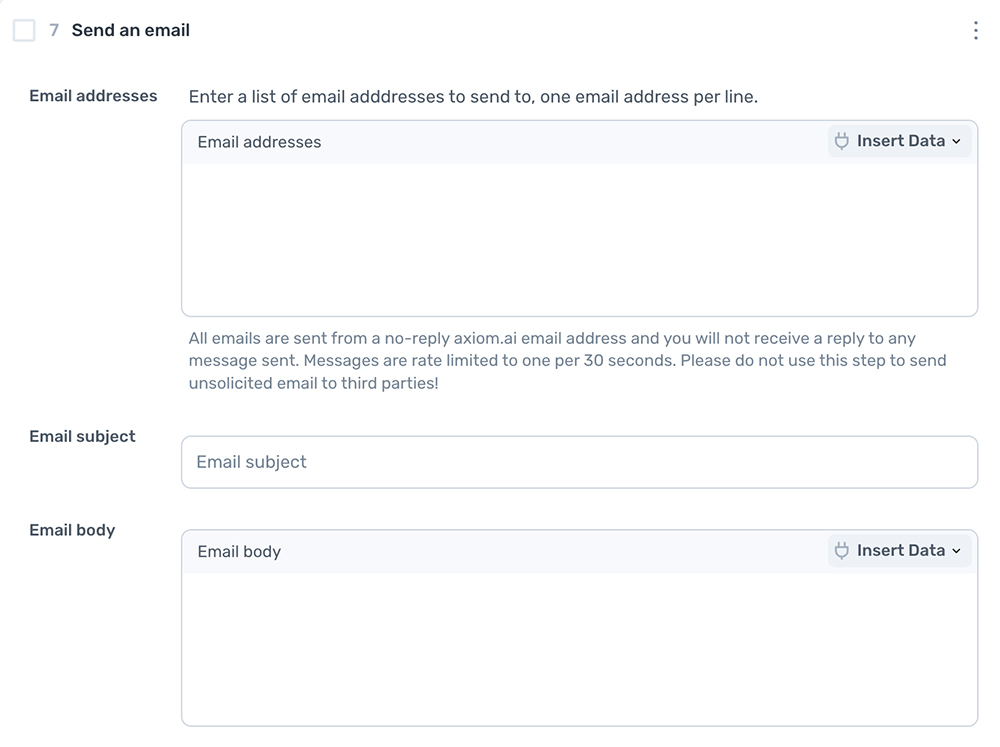1000x747 pixels.
Task: Click the 'Email addresses' header inside the box
Action: tap(259, 142)
